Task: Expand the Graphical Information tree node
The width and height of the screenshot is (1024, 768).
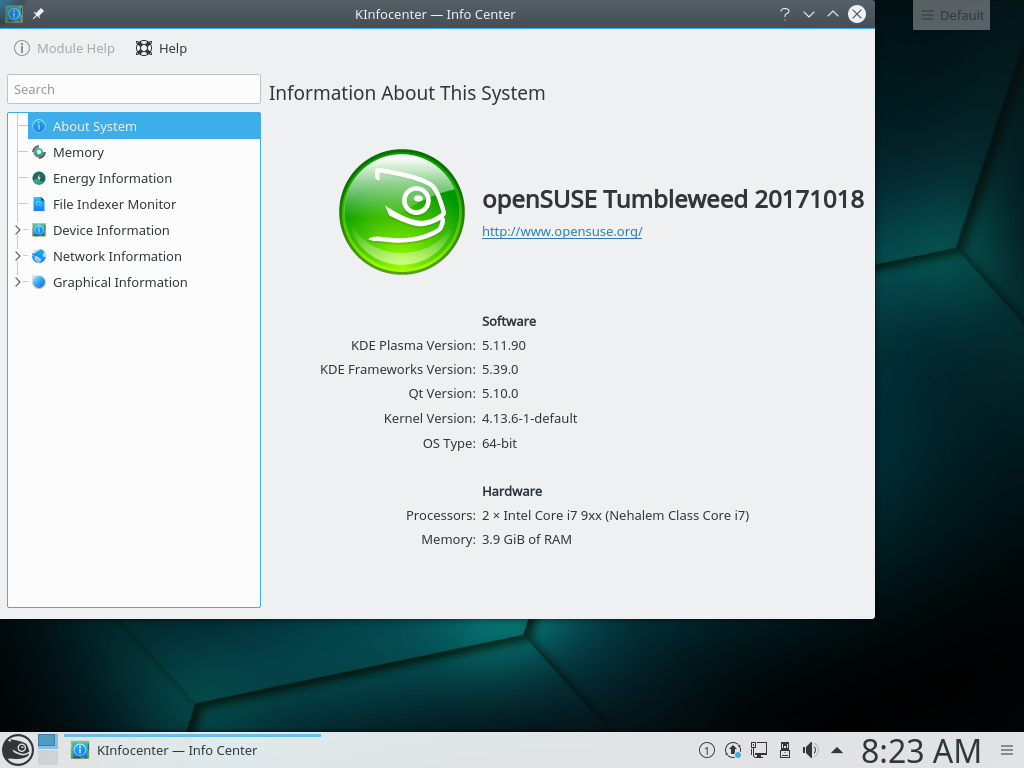Action: [x=17, y=282]
